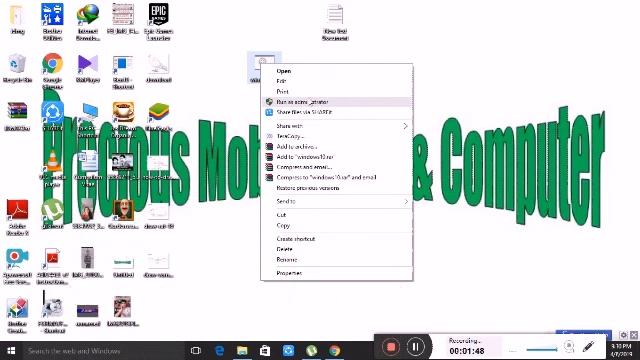Launch Microsoft Edge from the taskbar
640x360 pixels.
point(219,351)
